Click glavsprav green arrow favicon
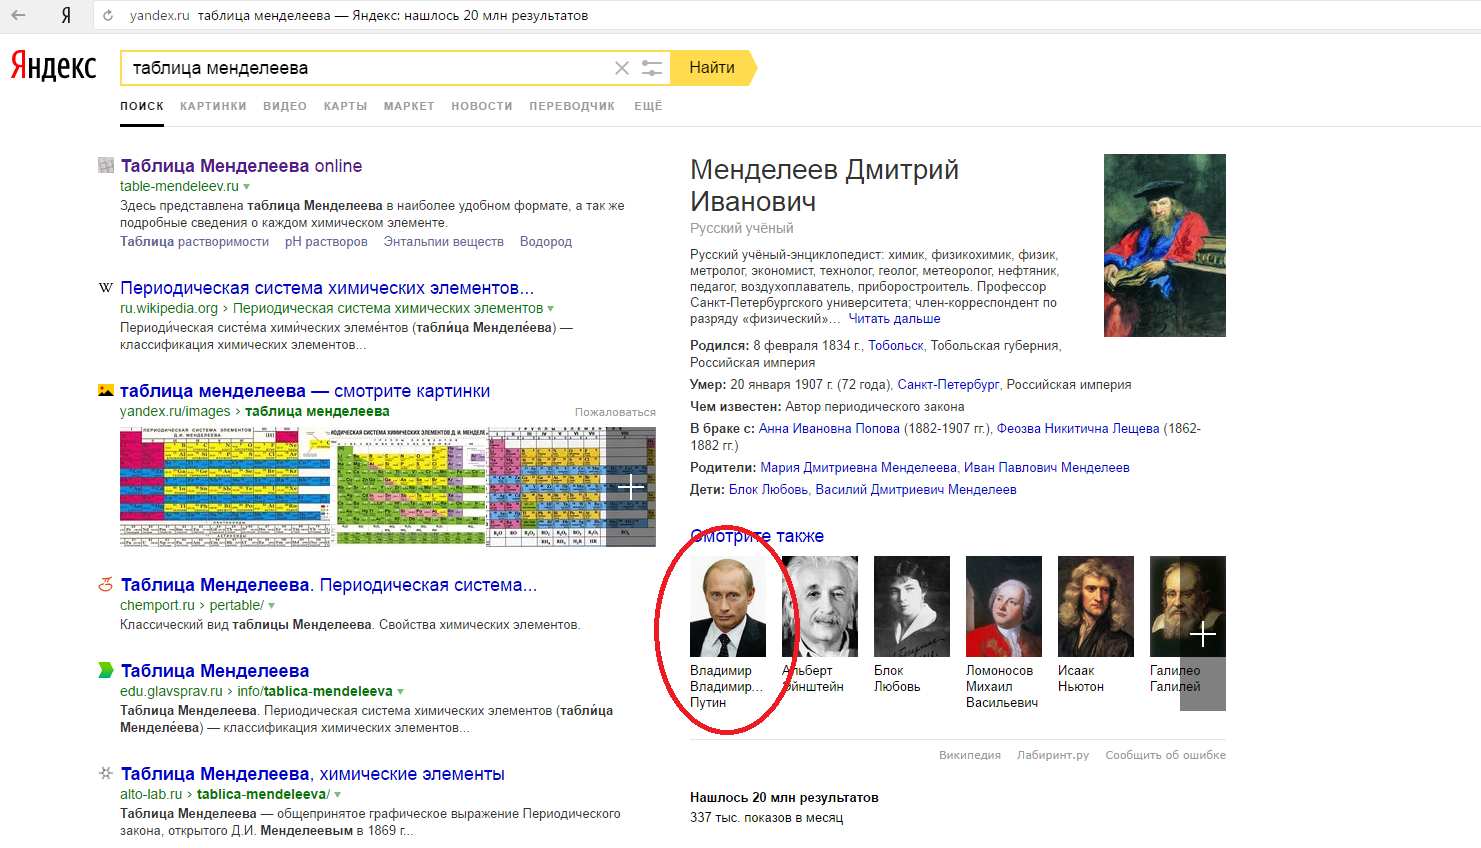The height and width of the screenshot is (848, 1481). [106, 670]
